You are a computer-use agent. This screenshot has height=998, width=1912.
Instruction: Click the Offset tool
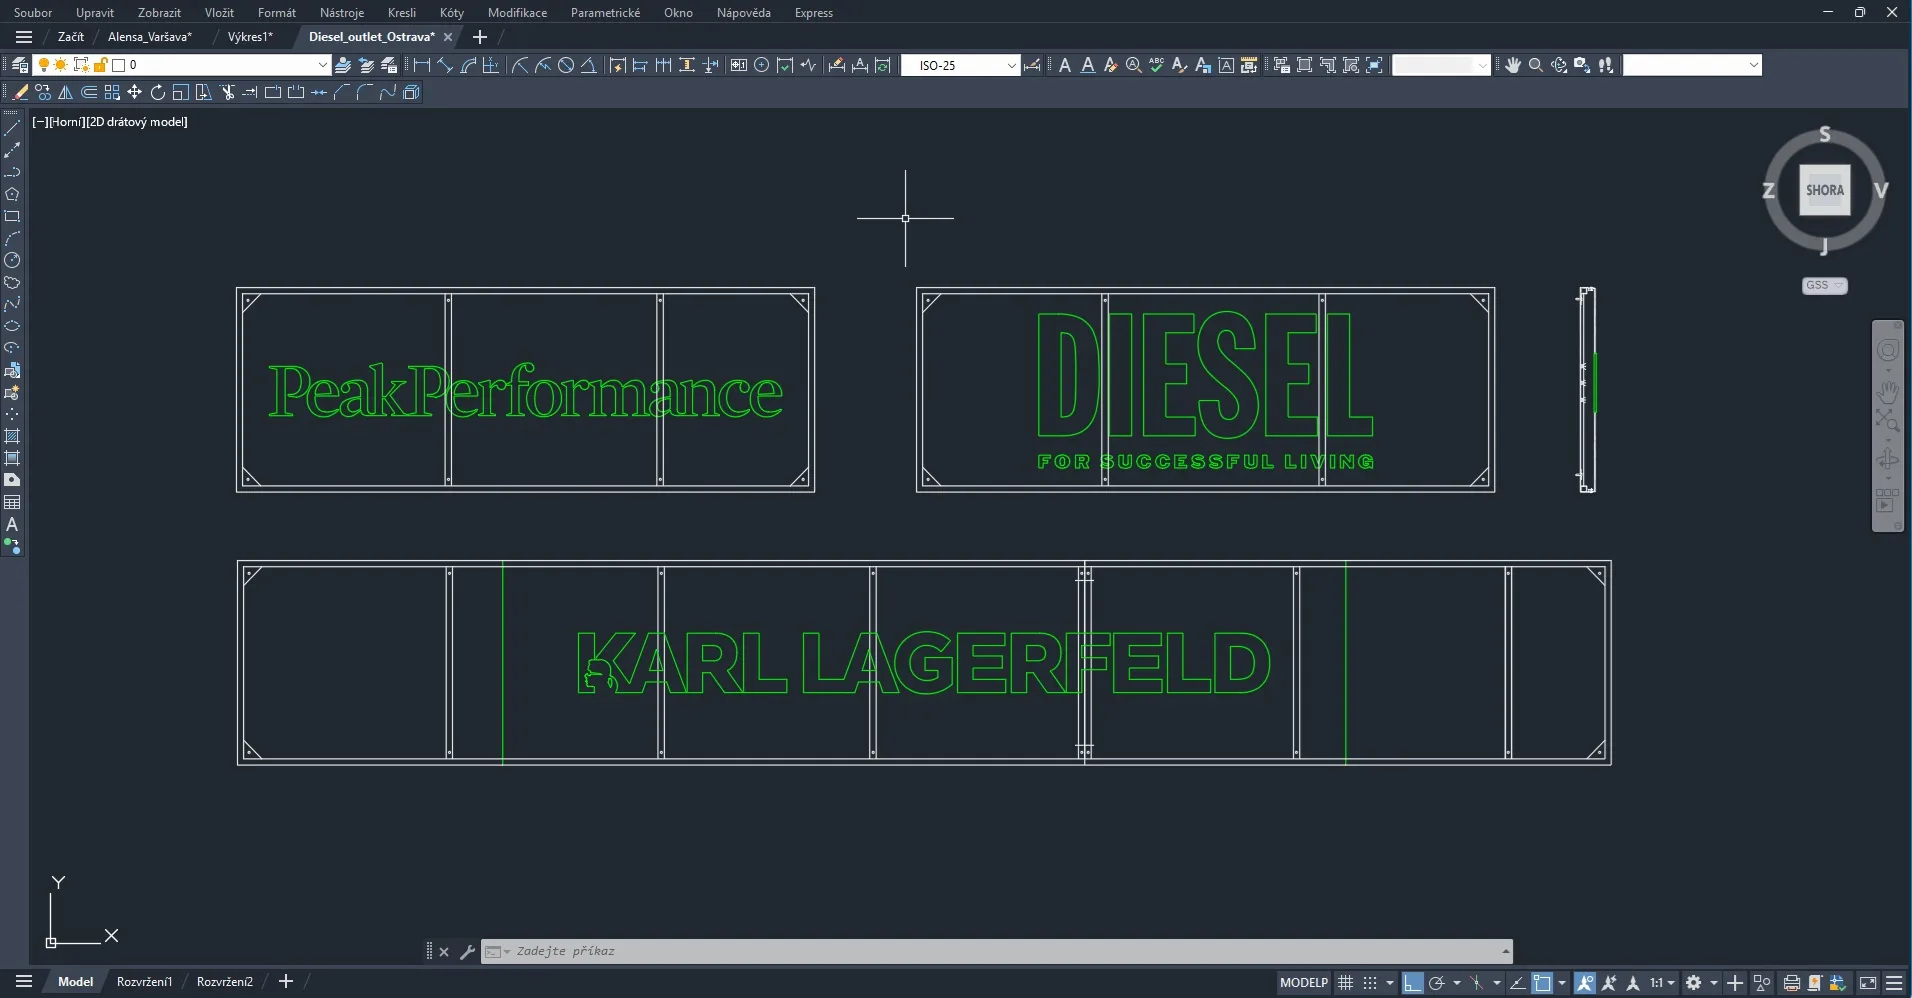[x=88, y=92]
